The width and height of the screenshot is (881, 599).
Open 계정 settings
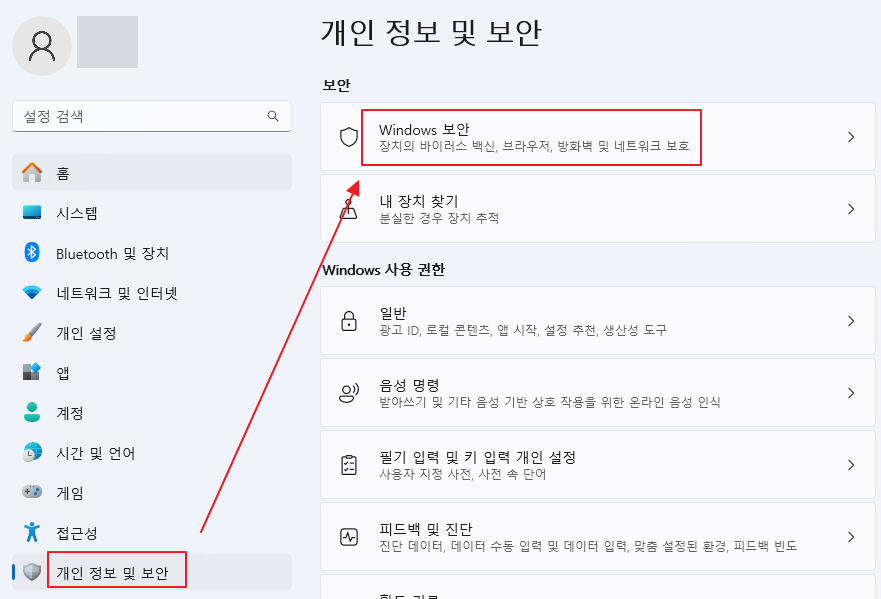pos(152,412)
